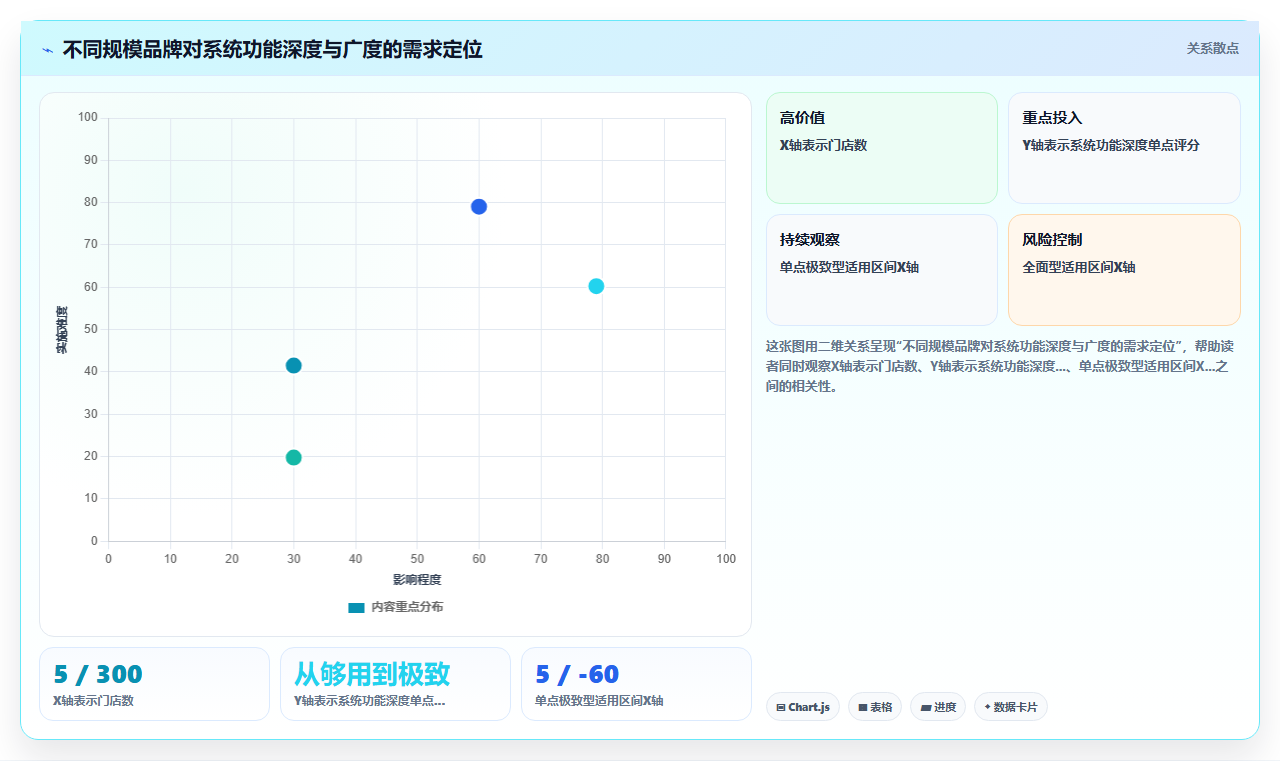This screenshot has height=761, width=1280.
Task: Click the Y轴表示系统功能深度单点… stat caption
Action: pyautogui.click(x=370, y=701)
